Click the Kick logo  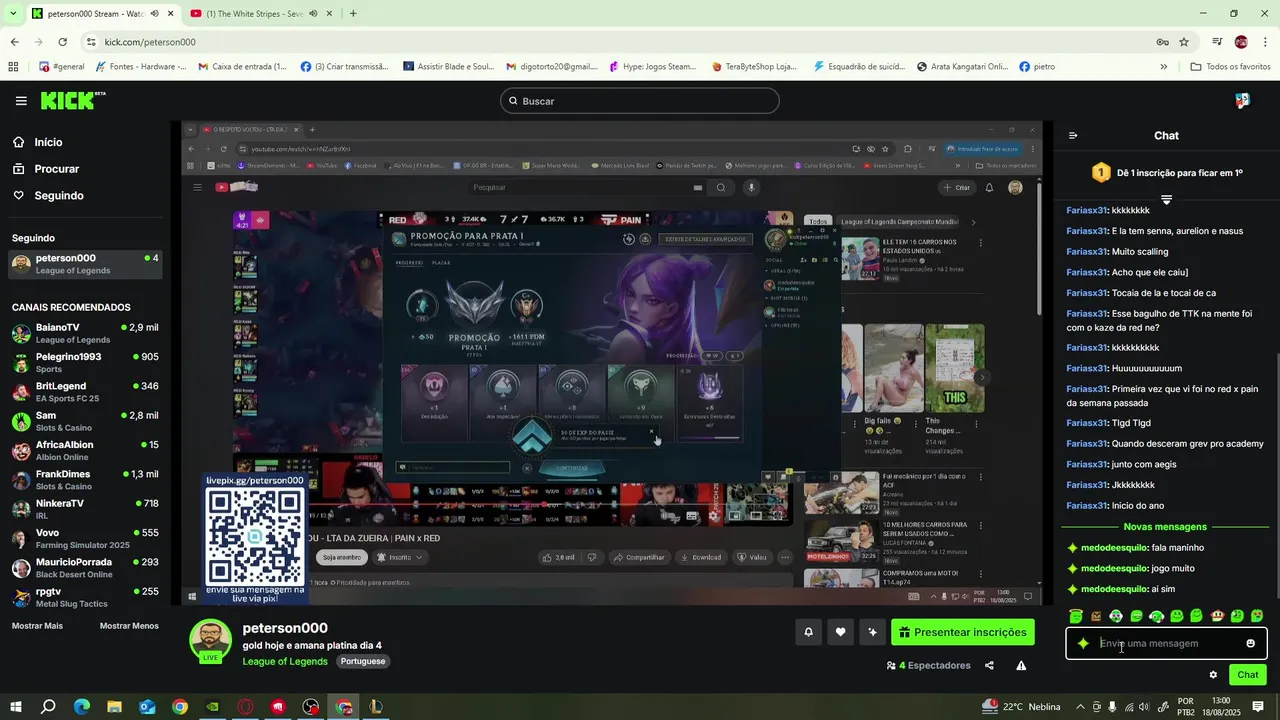(72, 100)
